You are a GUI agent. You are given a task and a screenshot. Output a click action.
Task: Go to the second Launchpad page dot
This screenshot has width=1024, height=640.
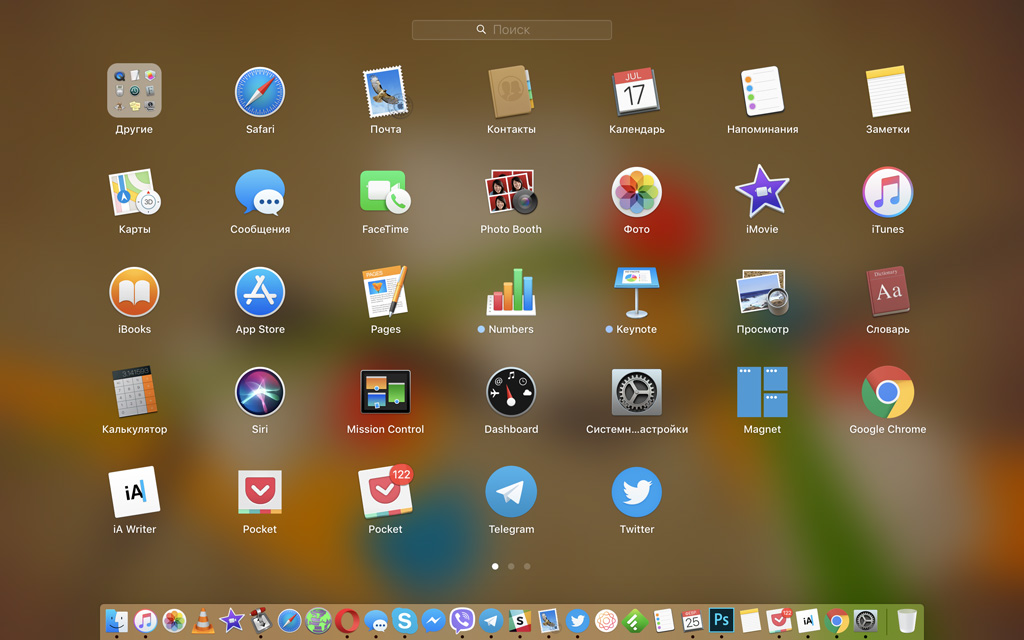tap(511, 566)
